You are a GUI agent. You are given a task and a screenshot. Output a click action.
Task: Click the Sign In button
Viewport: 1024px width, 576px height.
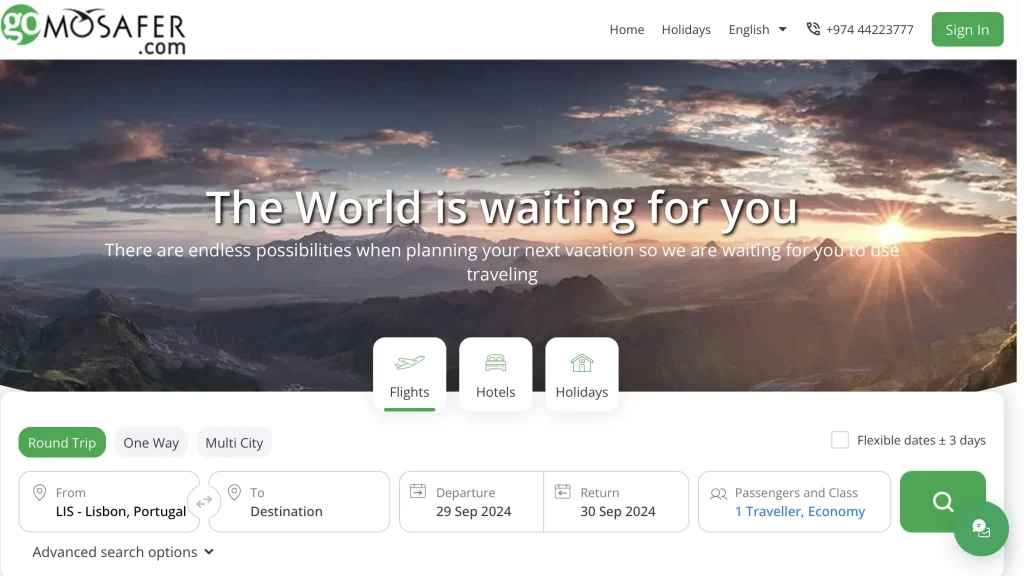click(967, 30)
